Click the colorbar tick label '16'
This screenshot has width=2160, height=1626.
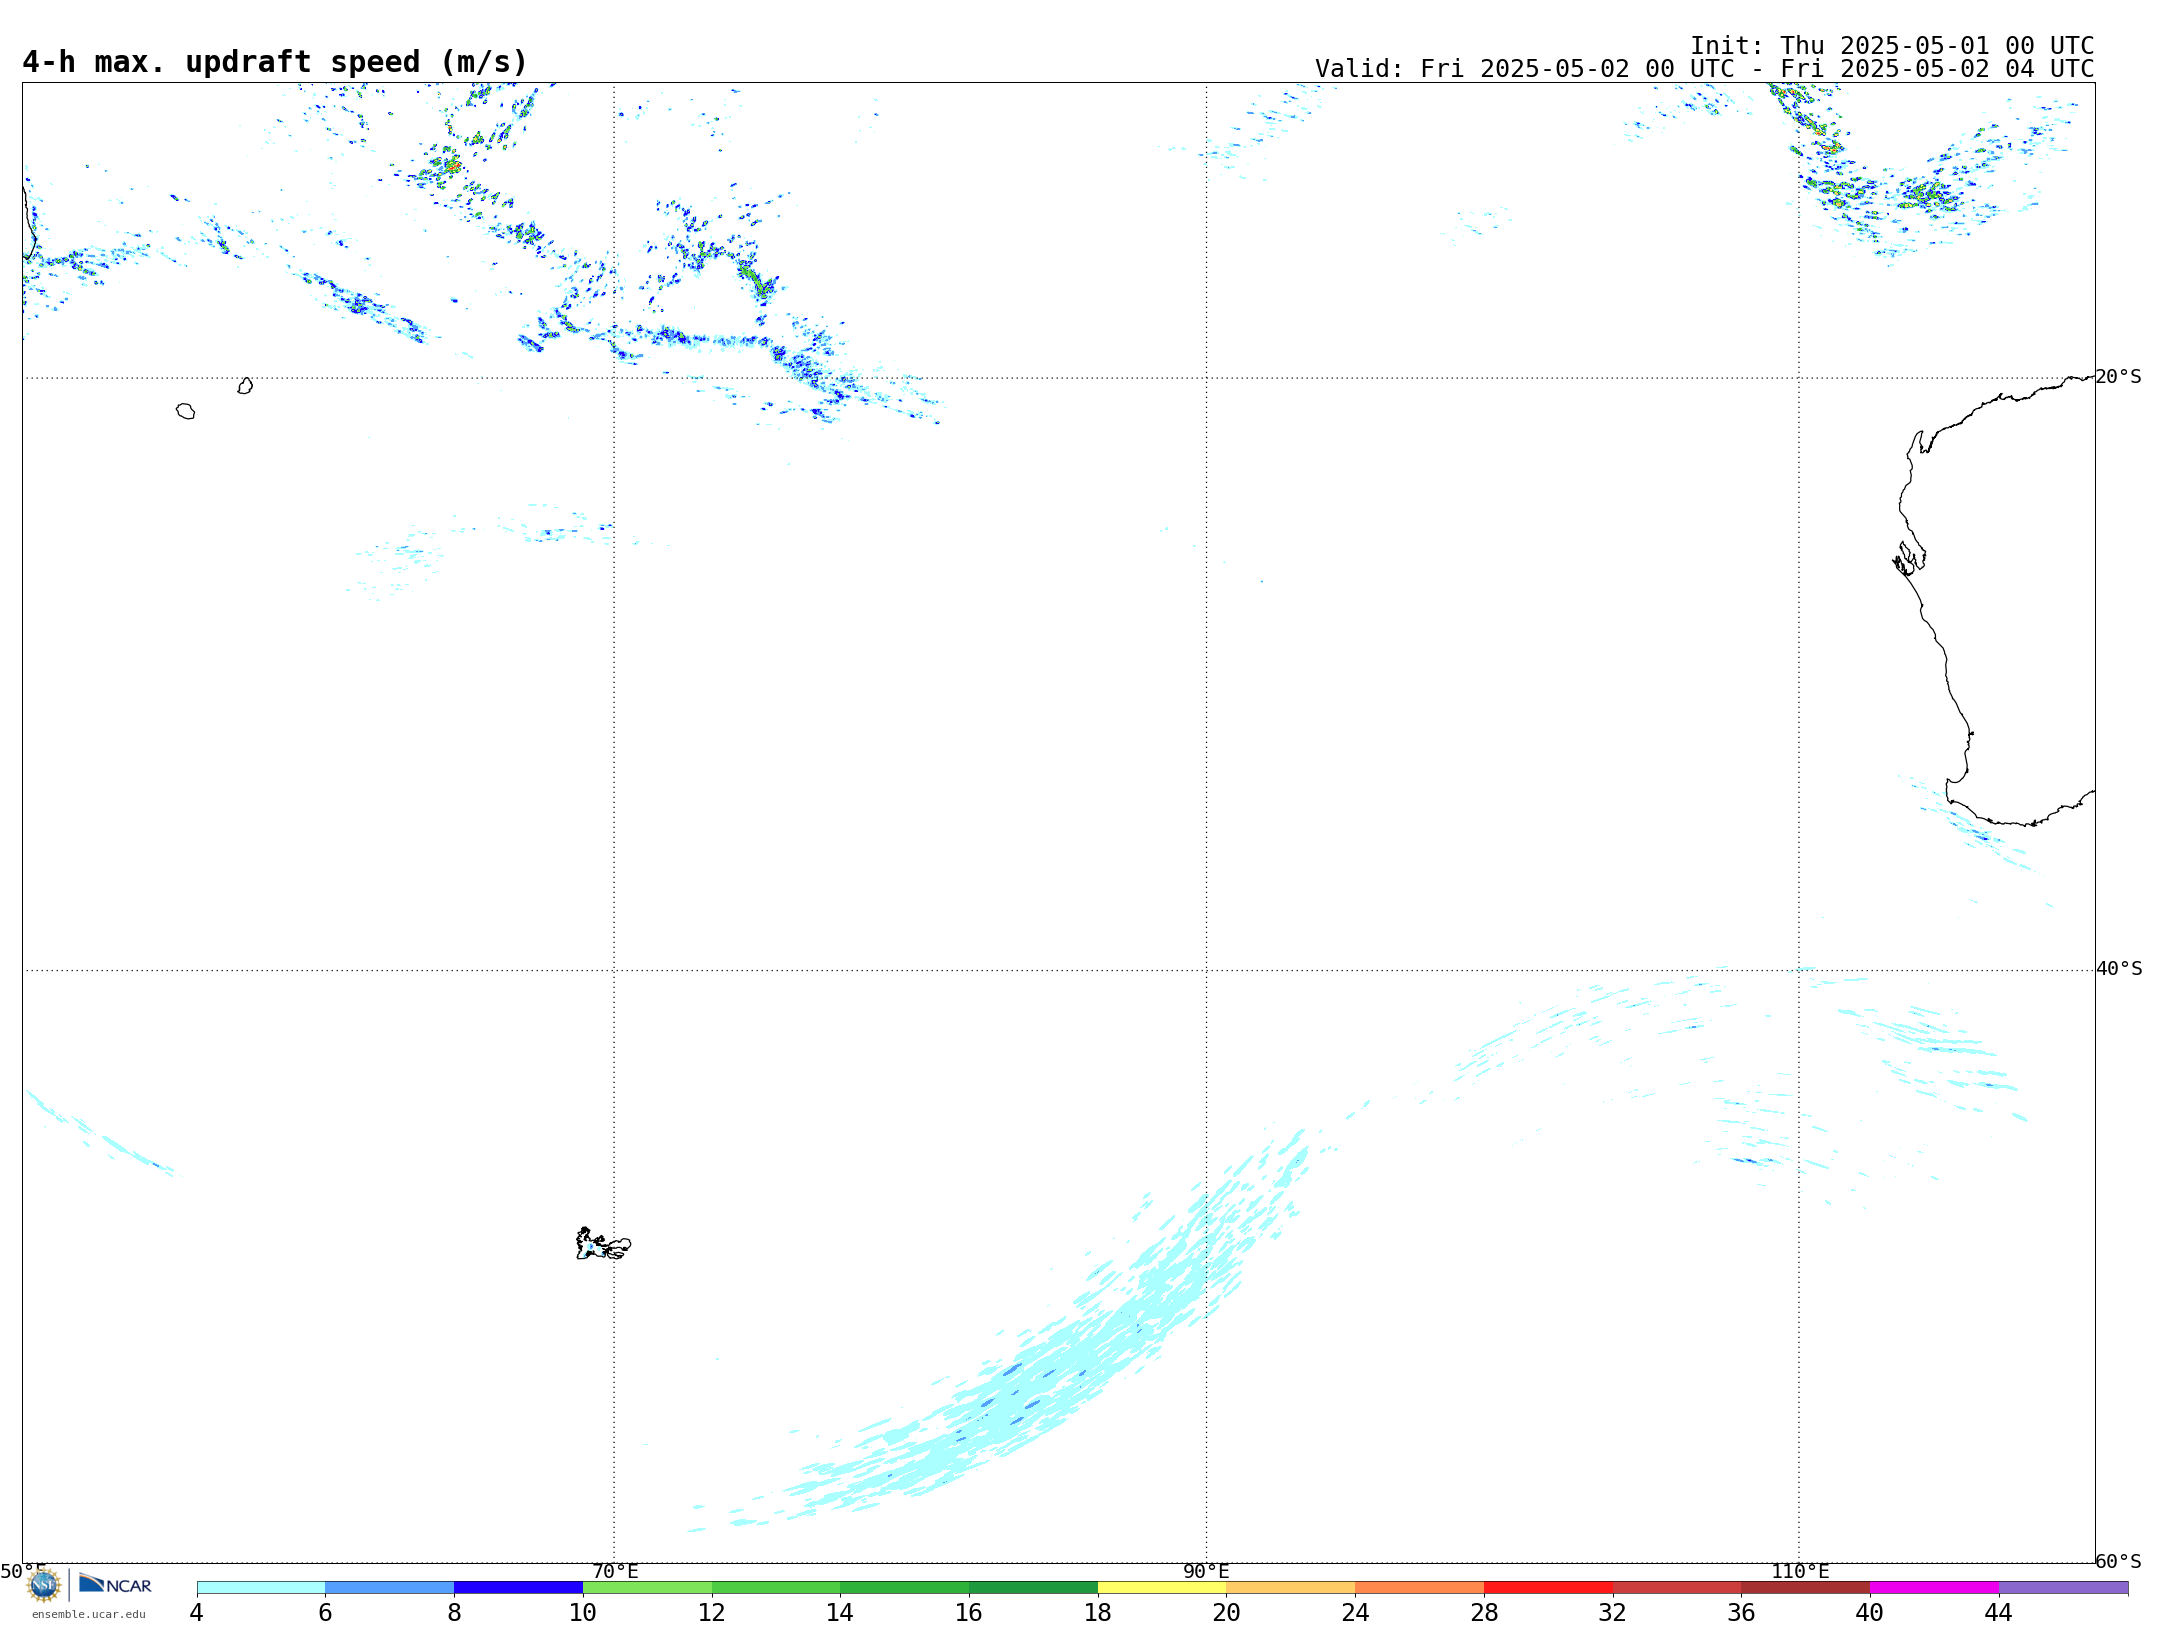coord(969,1612)
